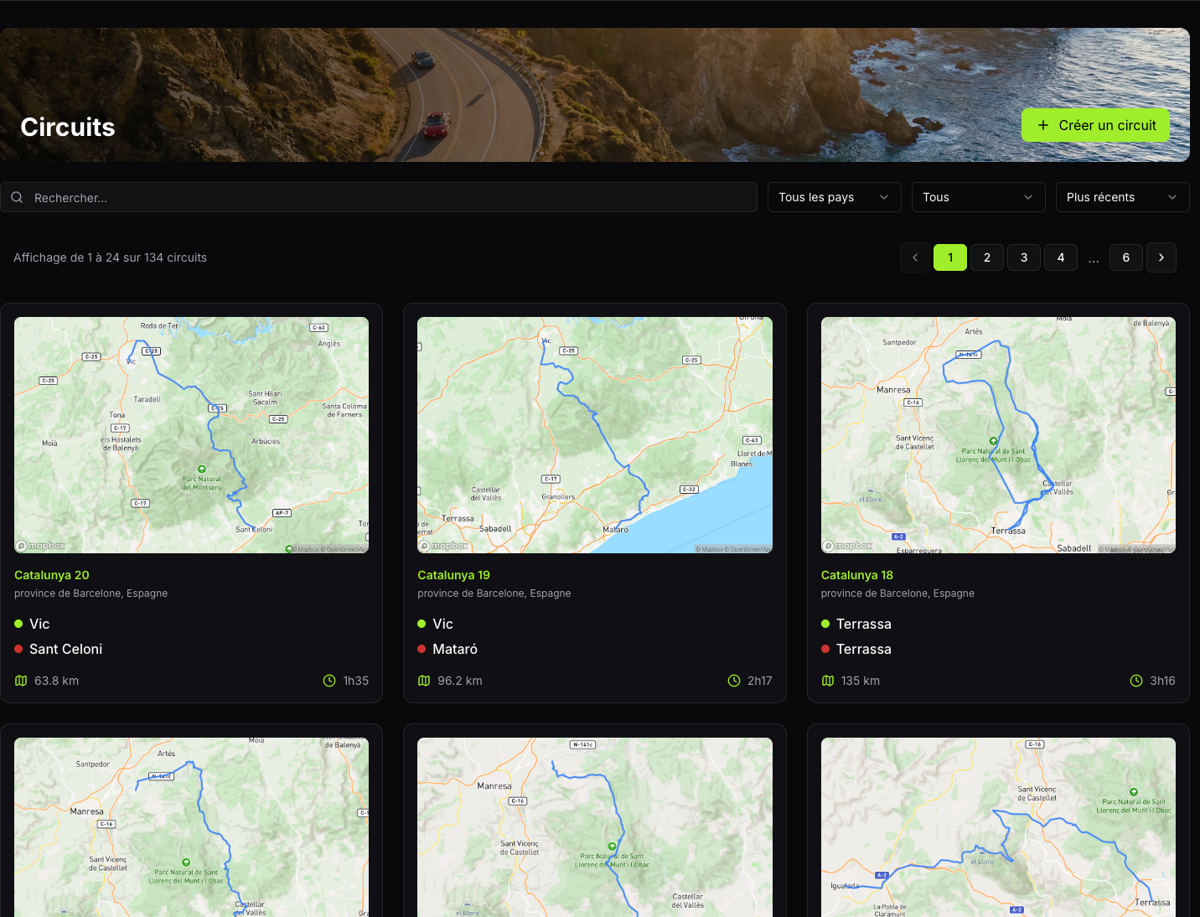Jump to page 6 of results
The width and height of the screenshot is (1200, 917).
coord(1125,257)
